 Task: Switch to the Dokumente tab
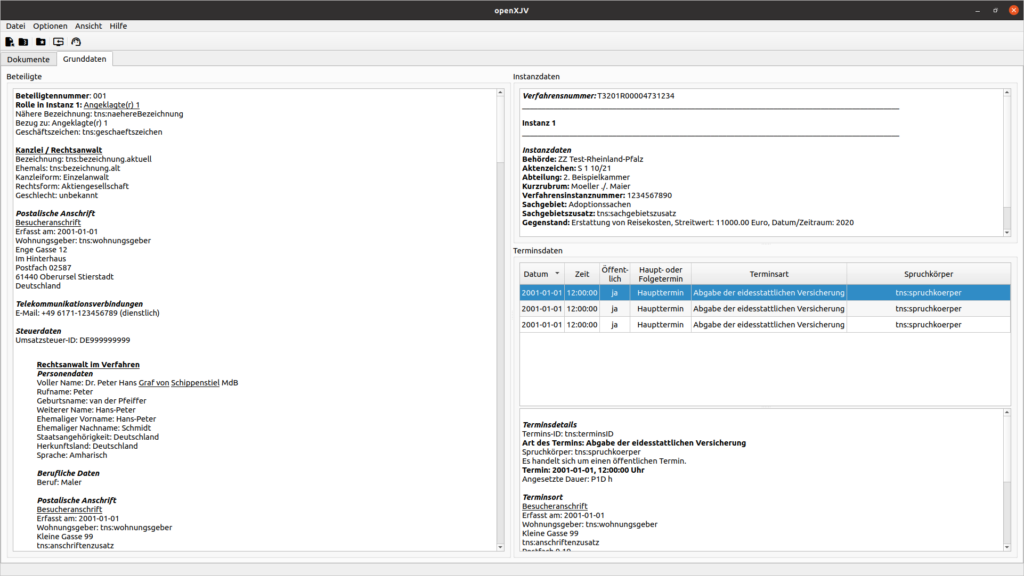(x=28, y=59)
